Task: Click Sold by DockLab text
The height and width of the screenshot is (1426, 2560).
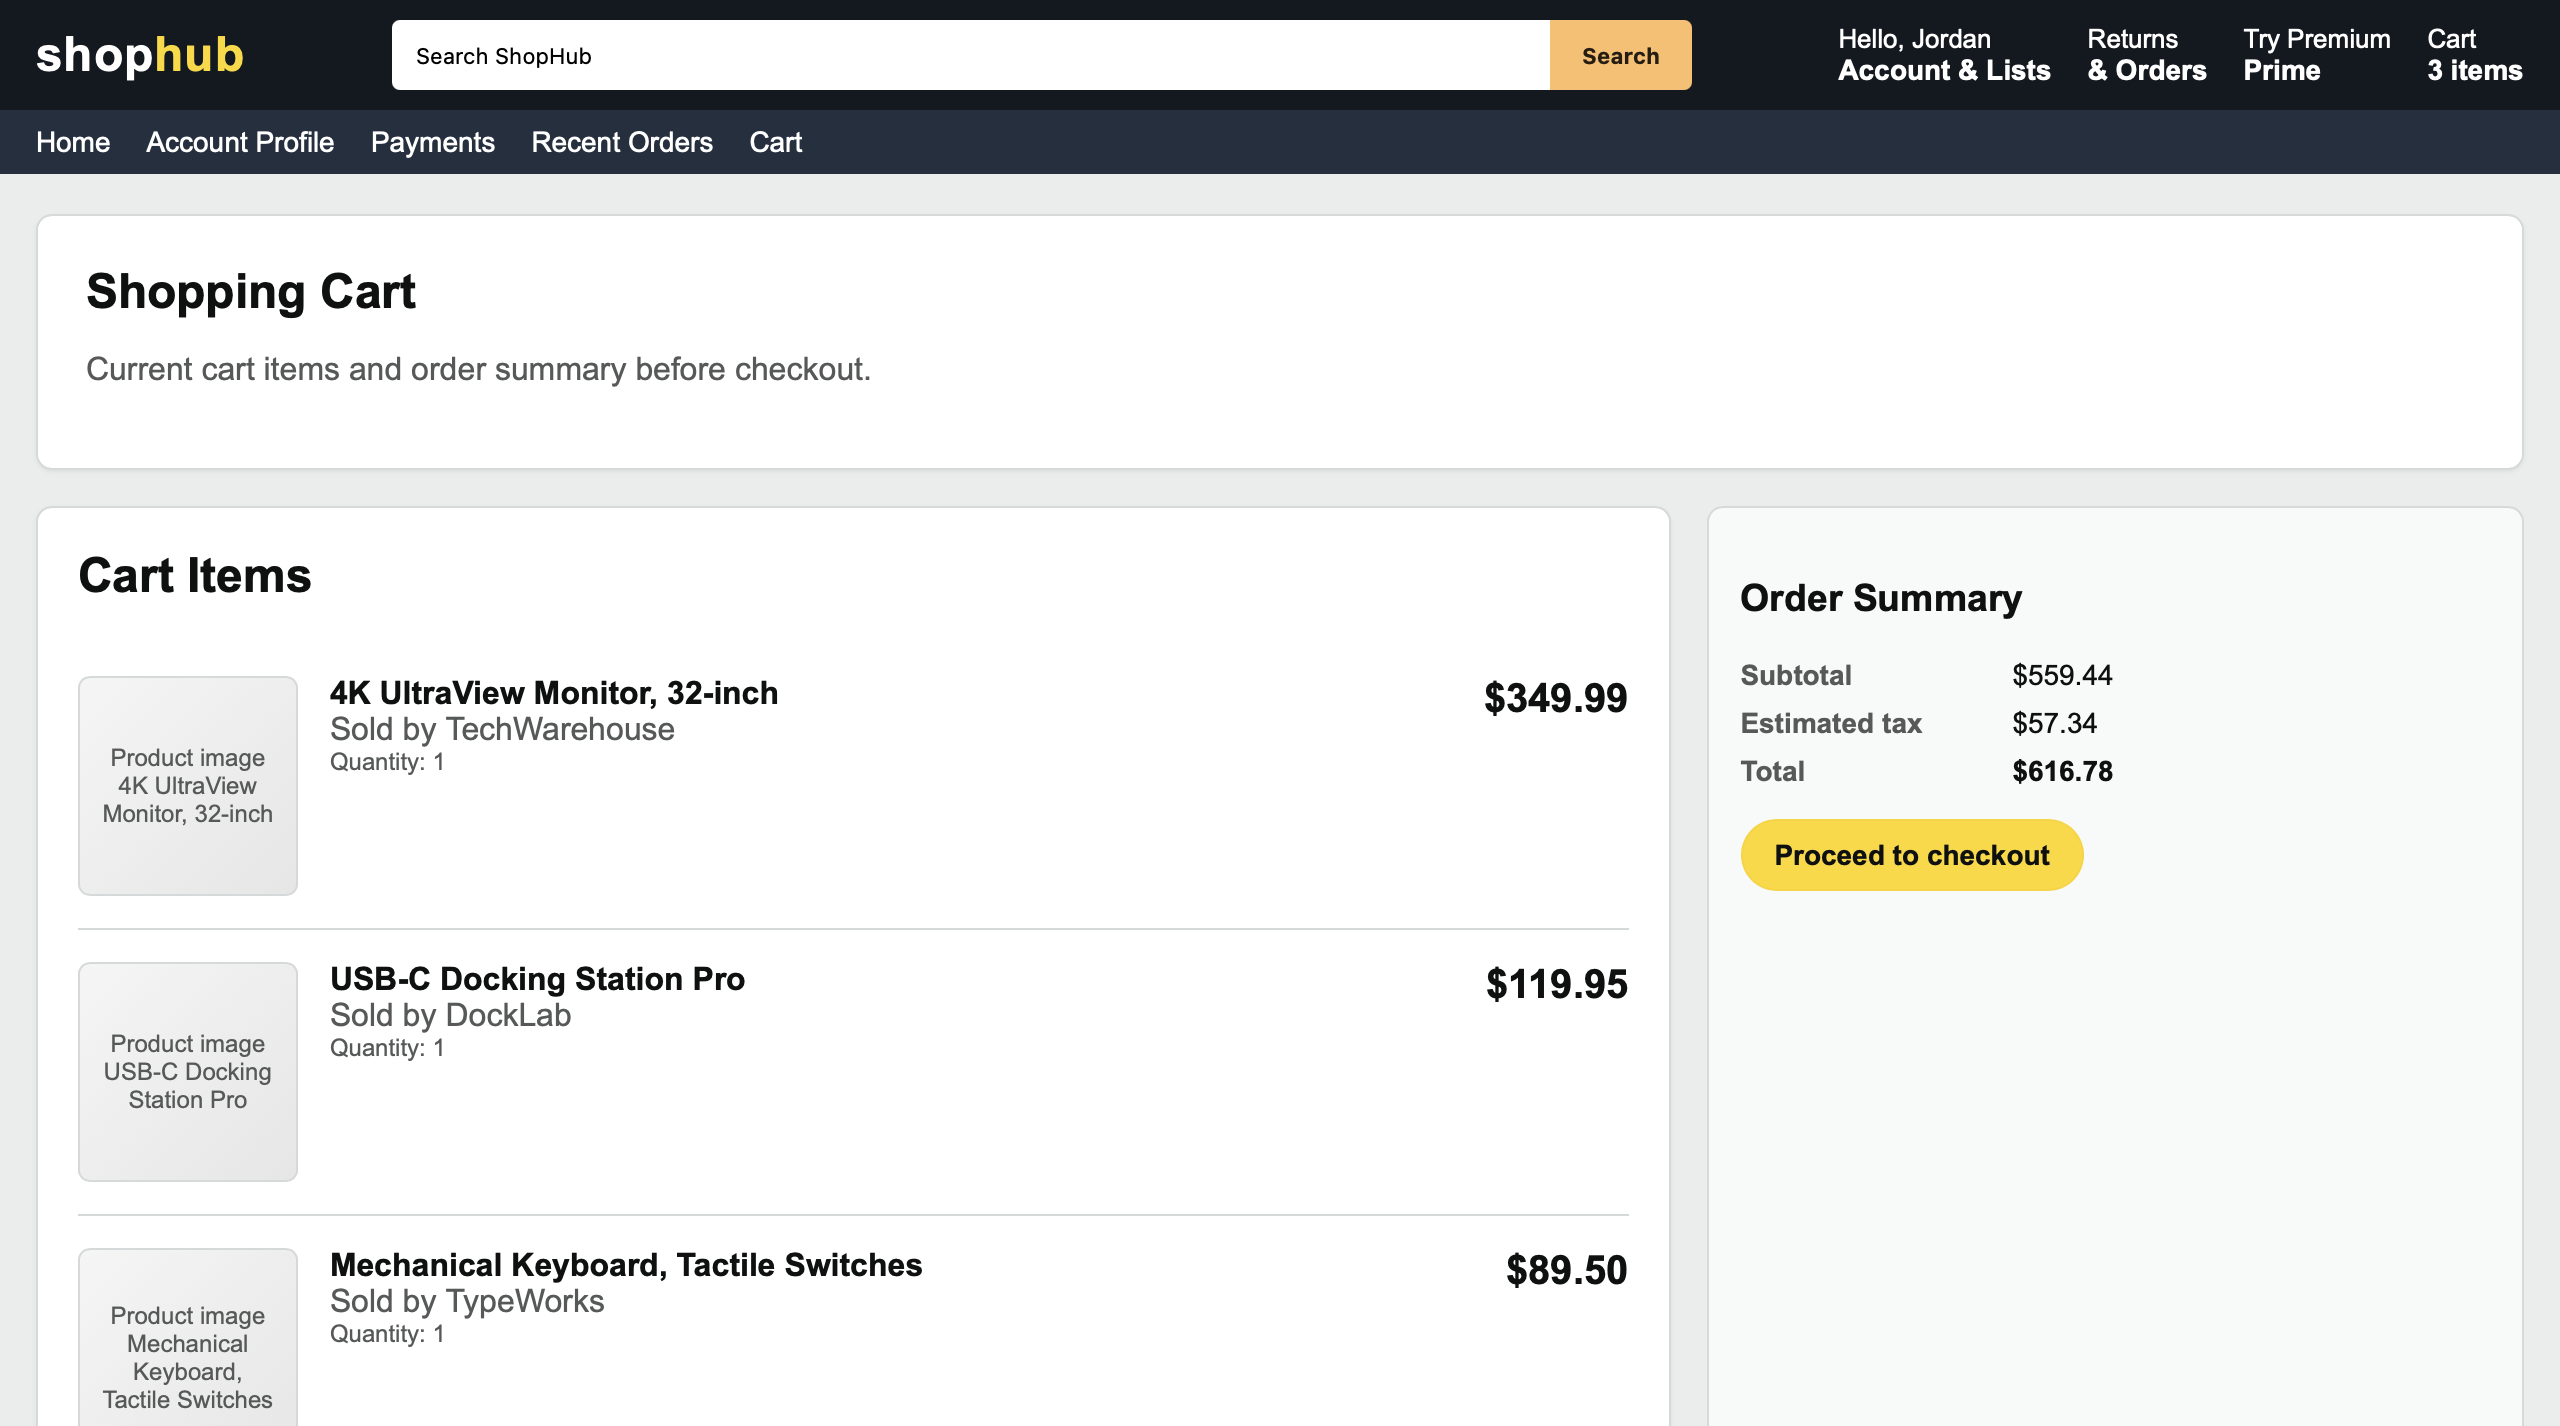Action: 450,1015
